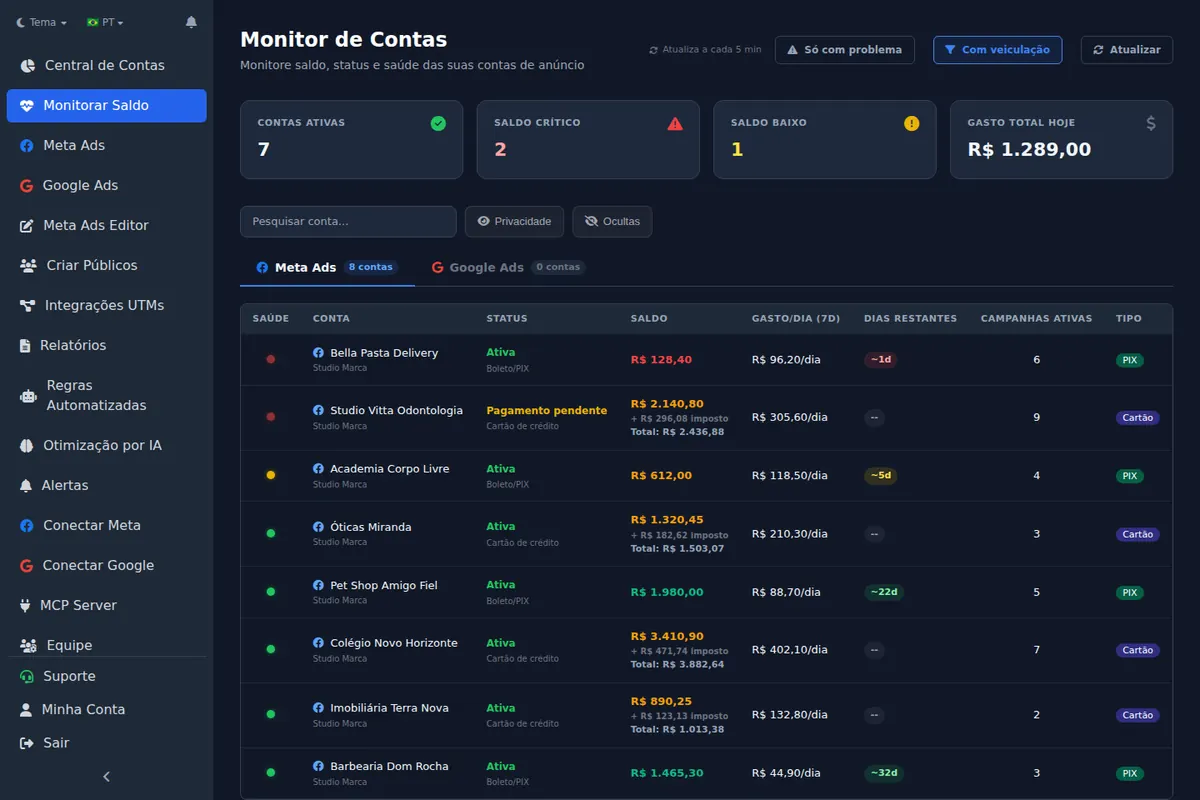1200x800 pixels.
Task: Open the Óticas Miranda account
Action: (x=370, y=527)
